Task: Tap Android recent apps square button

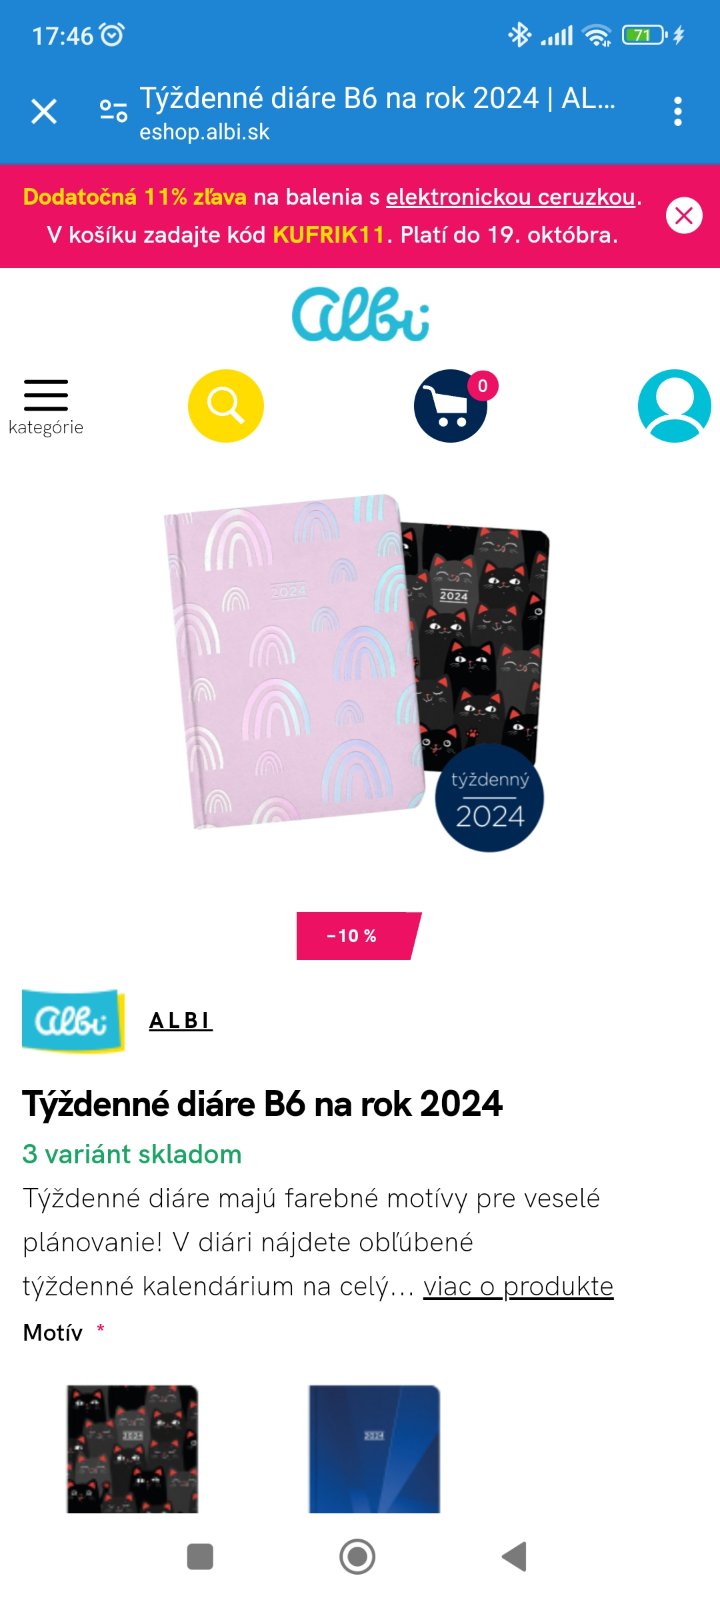Action: coord(200,1556)
